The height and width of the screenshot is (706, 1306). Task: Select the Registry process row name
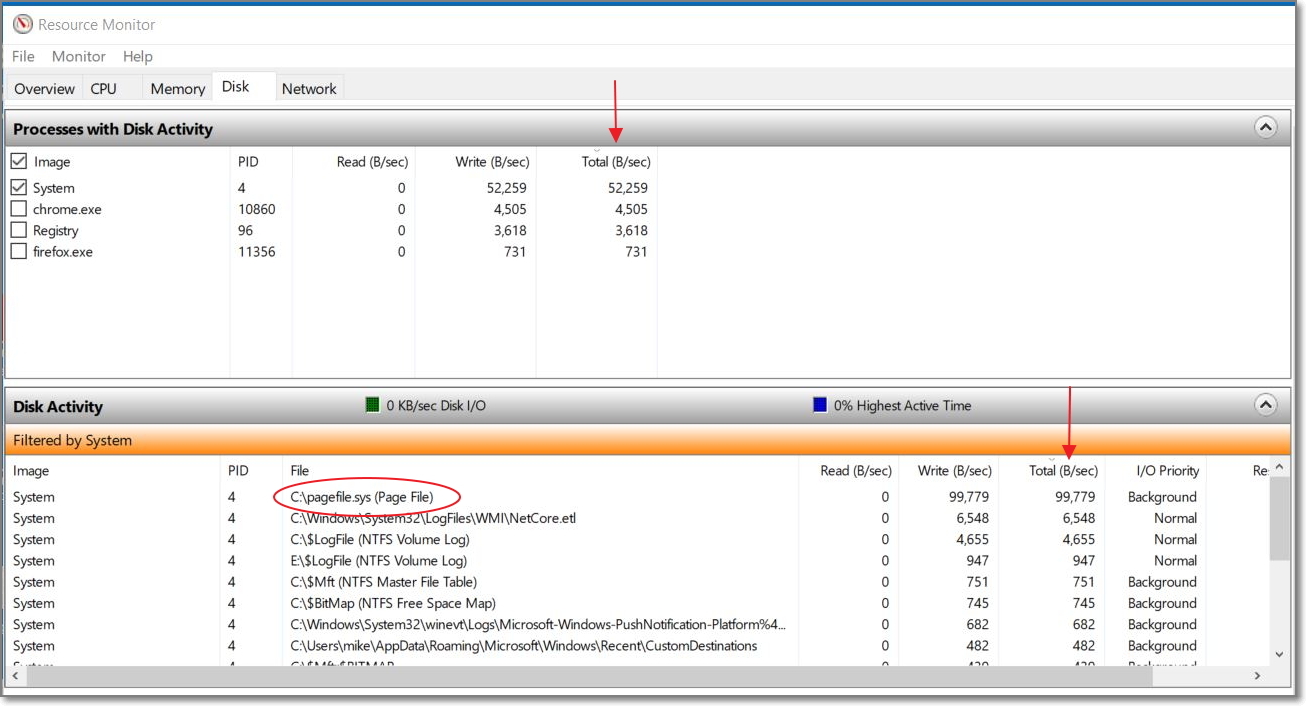pos(55,230)
